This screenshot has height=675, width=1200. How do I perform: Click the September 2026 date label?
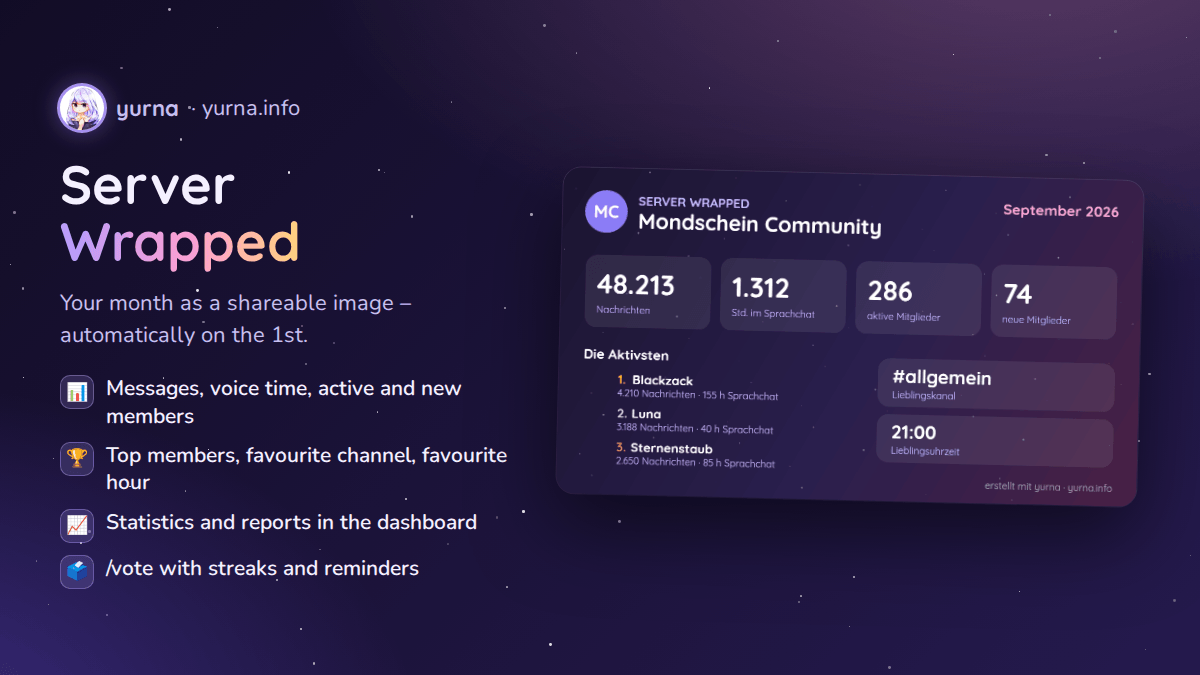pos(1061,211)
